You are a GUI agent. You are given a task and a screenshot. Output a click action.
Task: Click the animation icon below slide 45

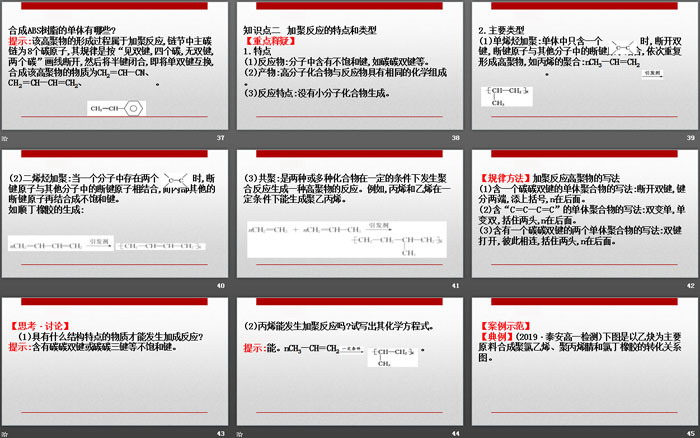point(474,432)
